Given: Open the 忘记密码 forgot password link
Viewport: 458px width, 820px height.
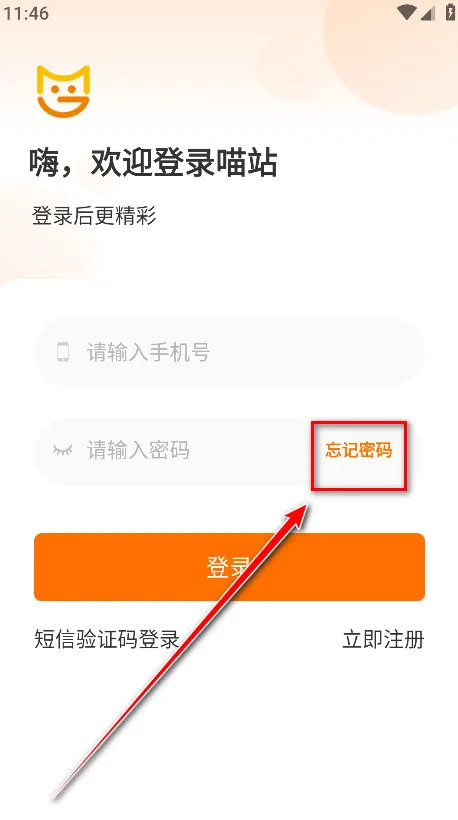Looking at the screenshot, I should pos(359,450).
